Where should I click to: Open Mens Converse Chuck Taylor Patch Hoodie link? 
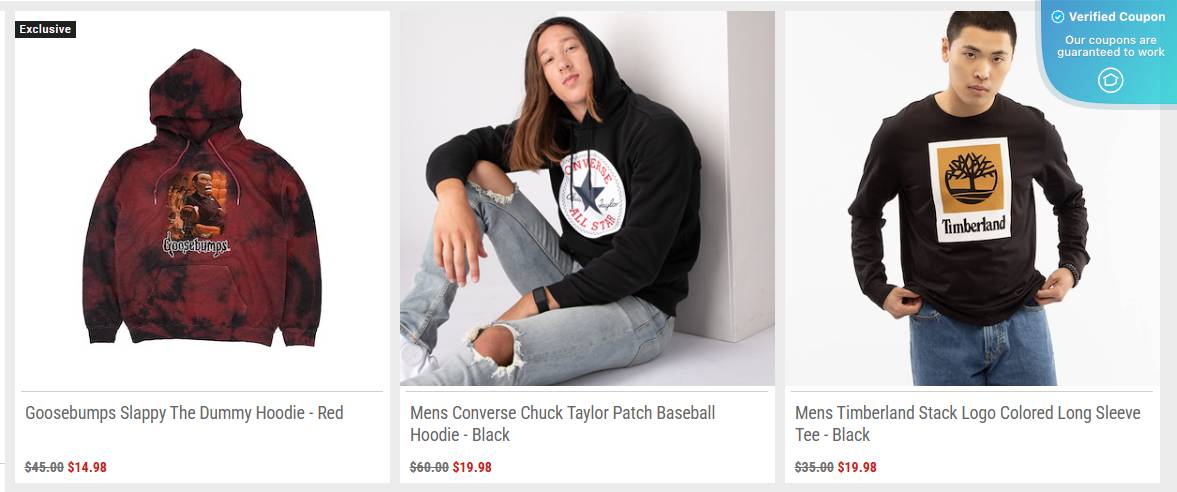pyautogui.click(x=562, y=424)
